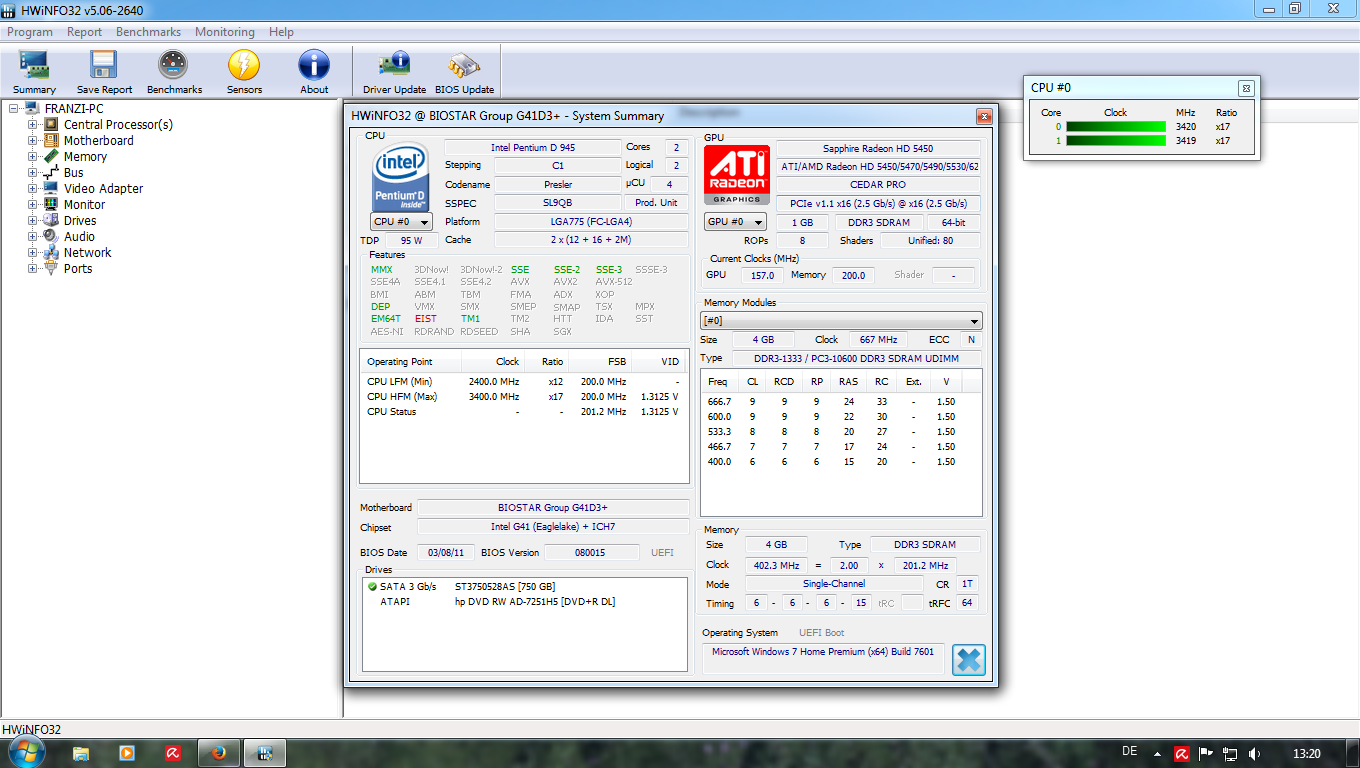Viewport: 1360px width, 768px height.
Task: Open the Benchmarks menu
Action: [x=148, y=32]
